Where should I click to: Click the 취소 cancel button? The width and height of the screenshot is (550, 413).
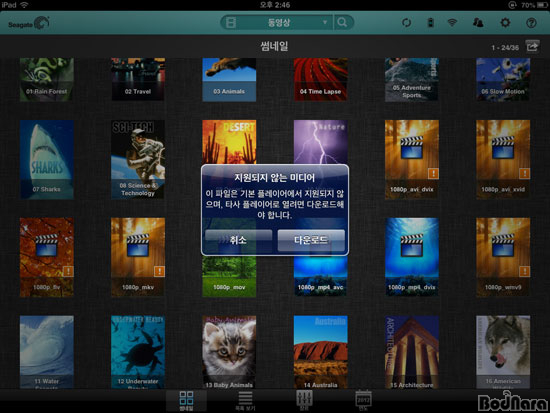(239, 240)
